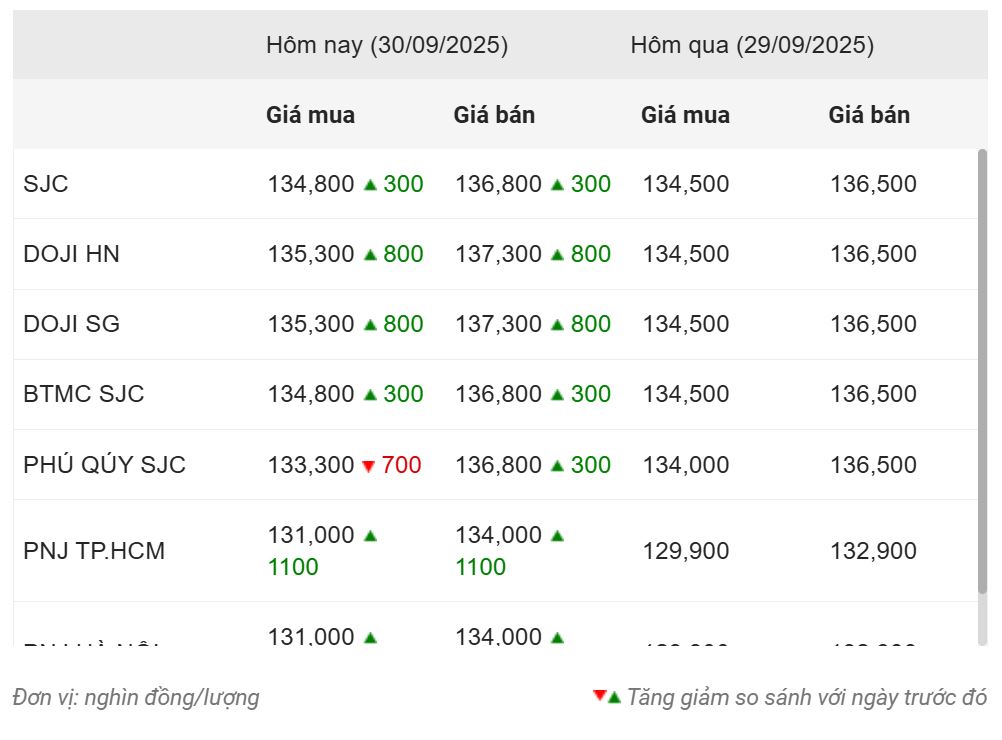Click the Đơn vị: nghìn đồng/lượng note
The width and height of the screenshot is (1002, 740).
pos(135,697)
